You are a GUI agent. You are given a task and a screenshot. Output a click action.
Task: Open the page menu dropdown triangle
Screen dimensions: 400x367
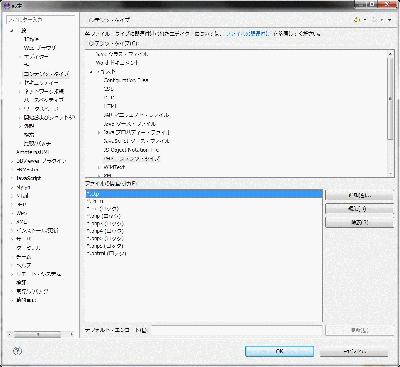click(x=390, y=20)
